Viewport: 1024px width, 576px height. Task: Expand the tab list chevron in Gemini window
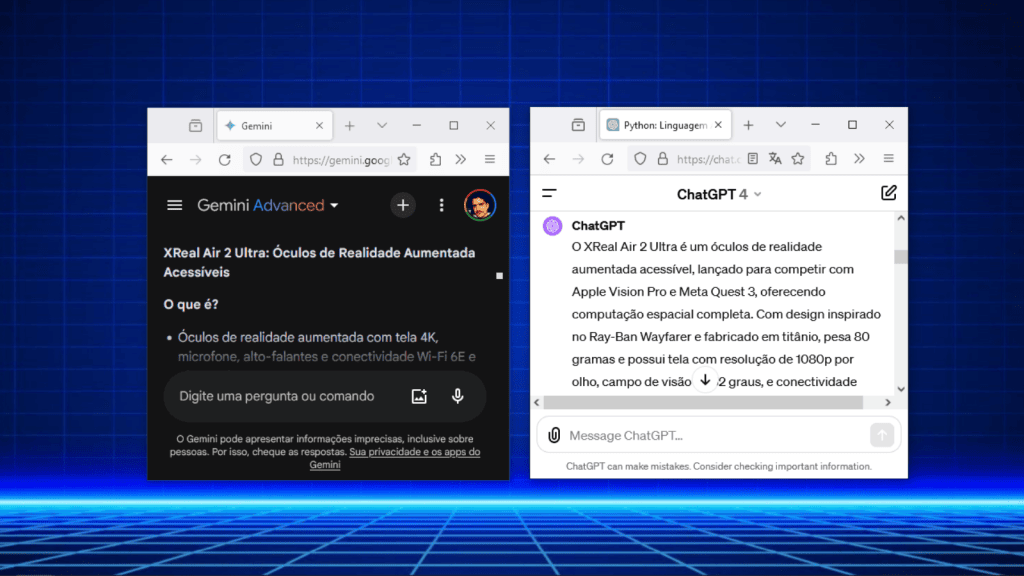click(x=382, y=126)
